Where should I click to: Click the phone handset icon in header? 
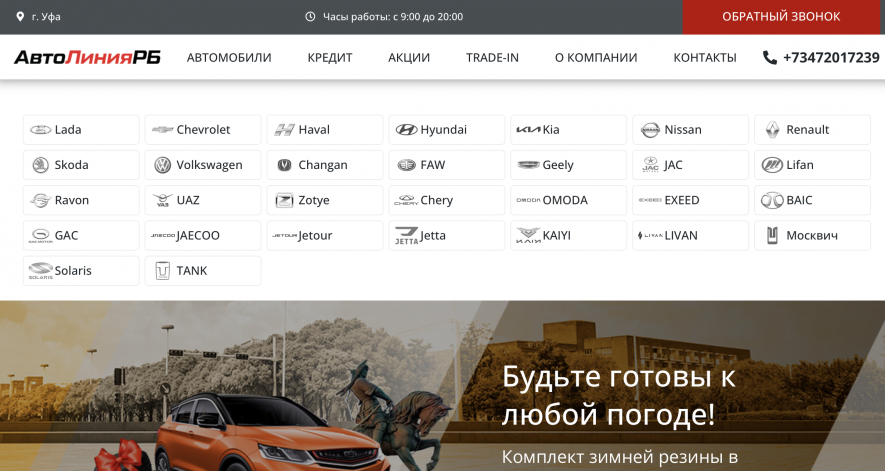pyautogui.click(x=769, y=58)
